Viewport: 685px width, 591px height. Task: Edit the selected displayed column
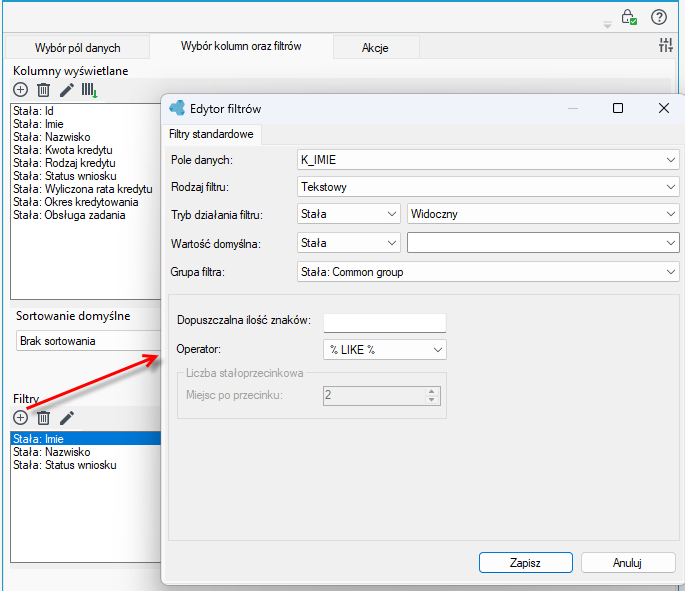67,90
